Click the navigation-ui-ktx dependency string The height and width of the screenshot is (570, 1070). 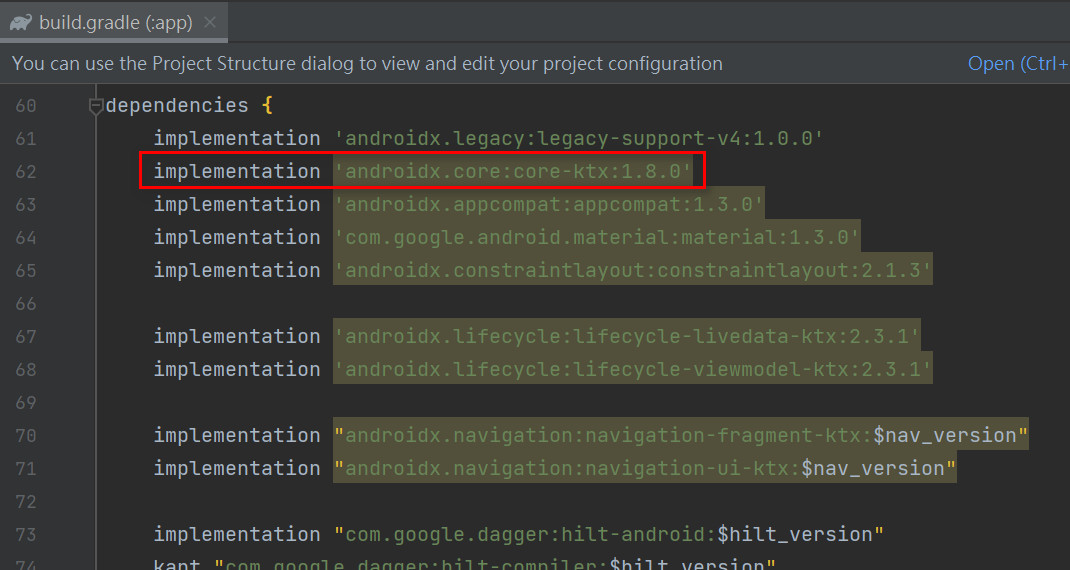[x=645, y=468]
